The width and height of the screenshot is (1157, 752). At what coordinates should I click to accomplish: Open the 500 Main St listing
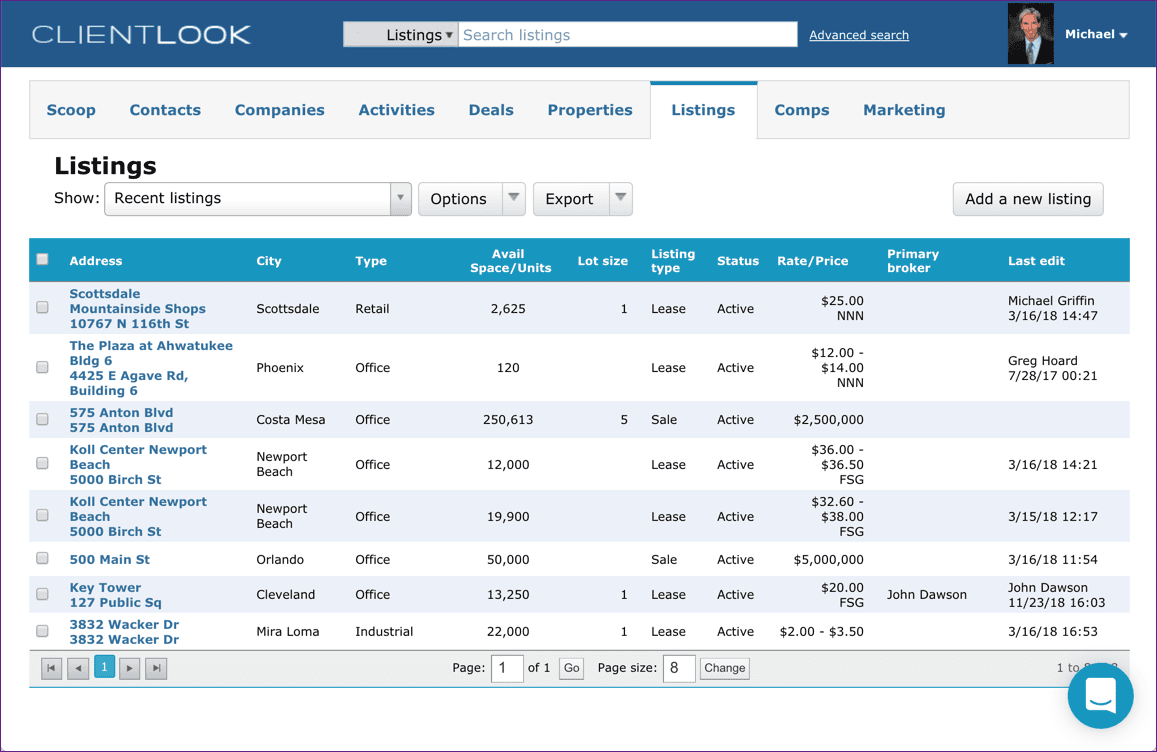(x=109, y=559)
